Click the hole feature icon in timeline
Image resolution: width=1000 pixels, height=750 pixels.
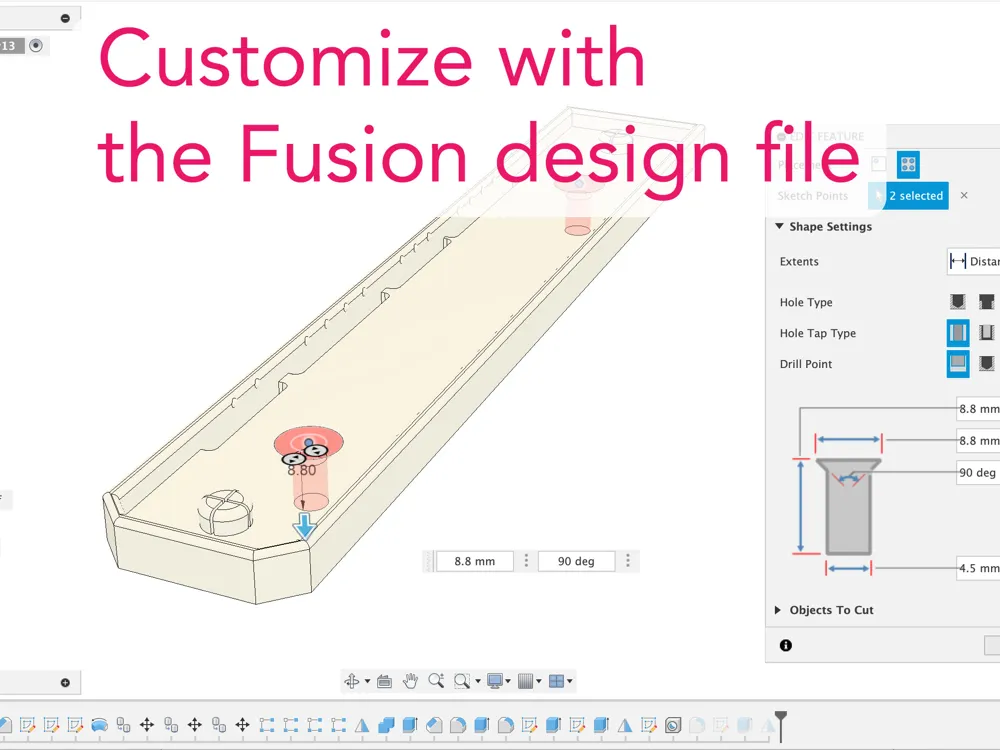tap(672, 725)
